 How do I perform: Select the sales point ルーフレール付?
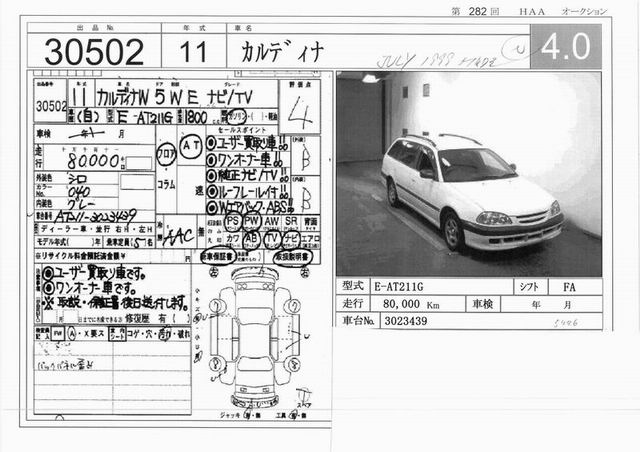tap(247, 191)
